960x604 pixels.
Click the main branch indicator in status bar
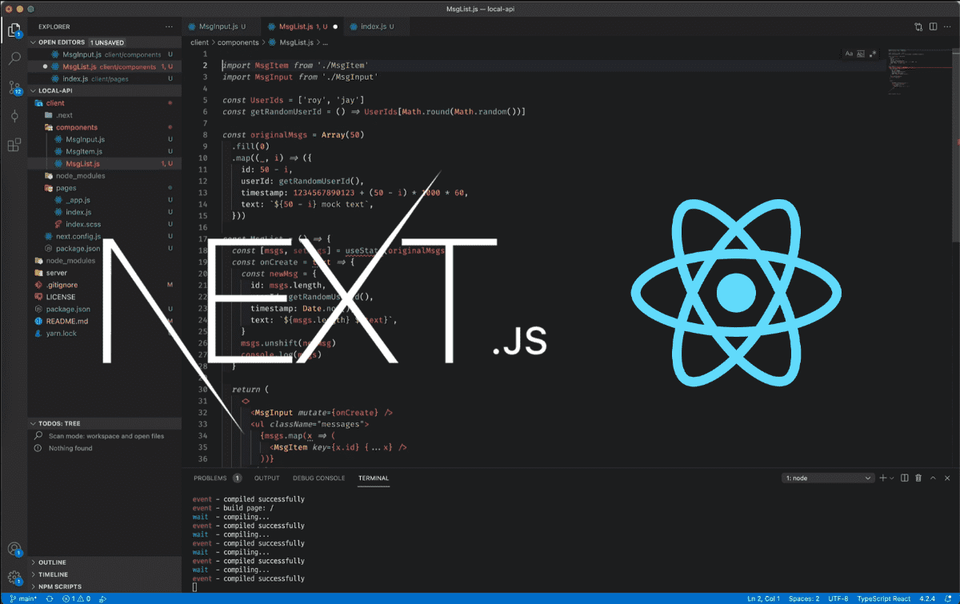click(23, 598)
